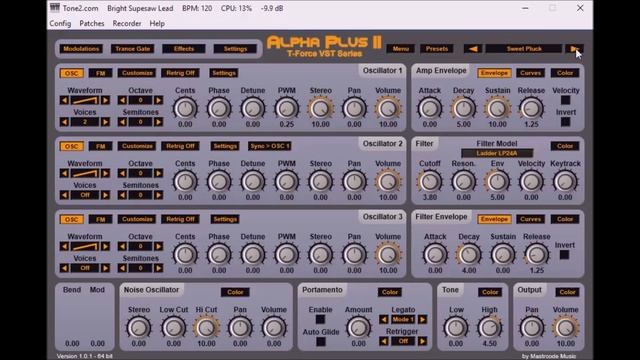Open the Filter Model Ladder LP24A dropdown

497,153
